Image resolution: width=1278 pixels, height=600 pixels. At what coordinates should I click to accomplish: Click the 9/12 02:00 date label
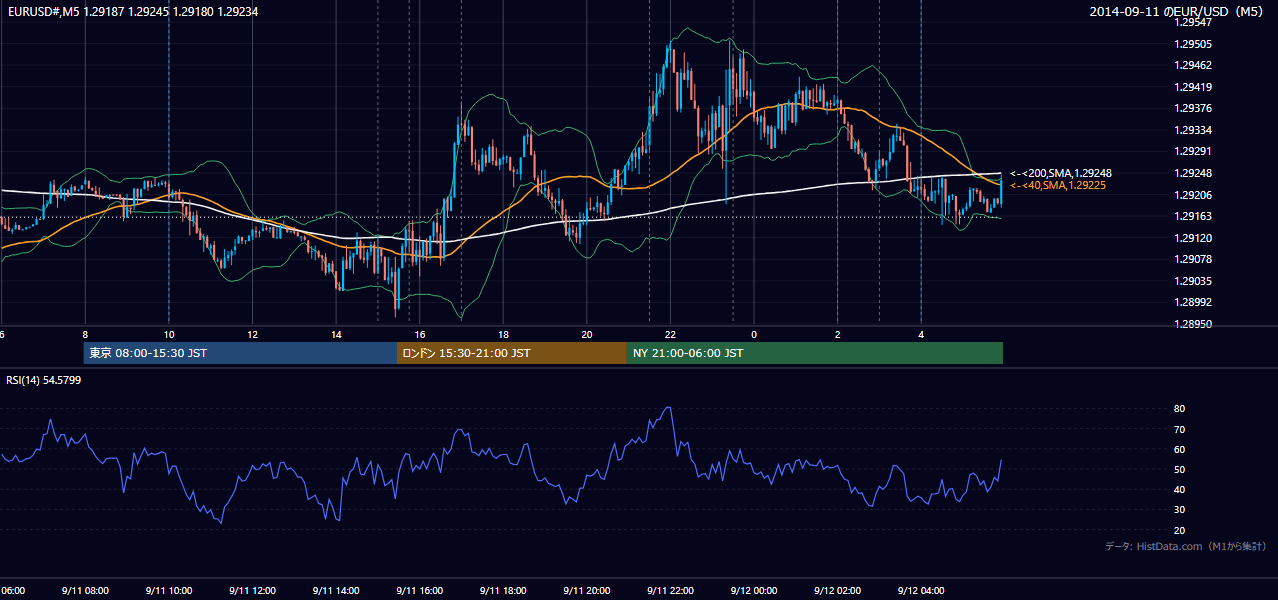(838, 590)
